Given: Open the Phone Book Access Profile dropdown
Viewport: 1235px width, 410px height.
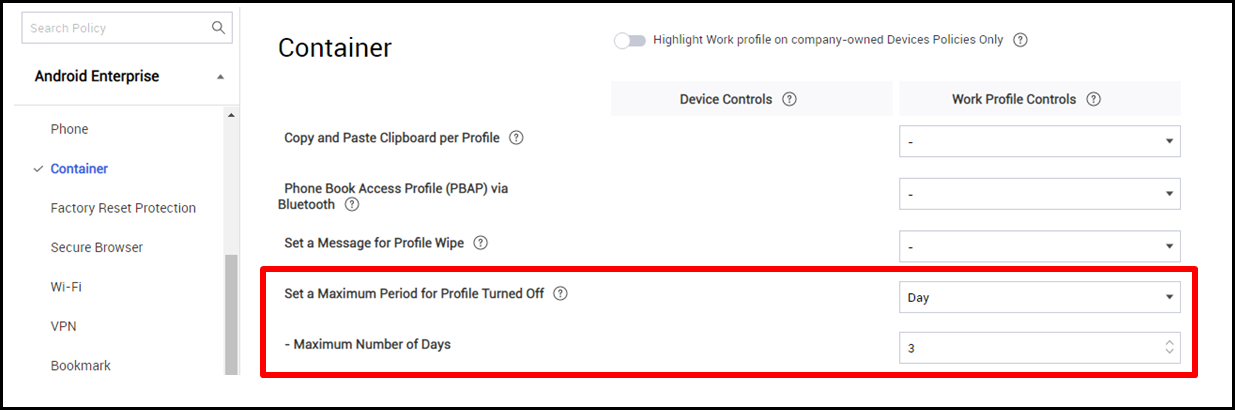Looking at the screenshot, I should pyautogui.click(x=1040, y=194).
